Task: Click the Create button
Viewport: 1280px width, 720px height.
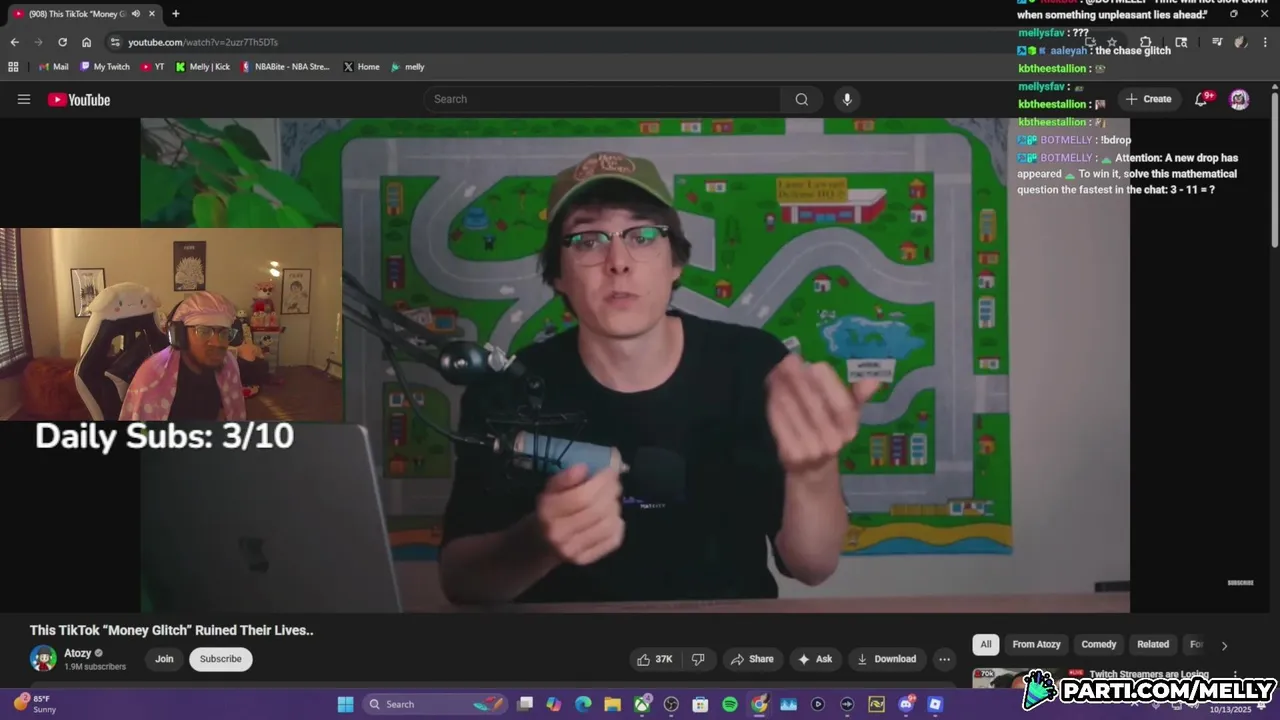Action: (x=1148, y=99)
